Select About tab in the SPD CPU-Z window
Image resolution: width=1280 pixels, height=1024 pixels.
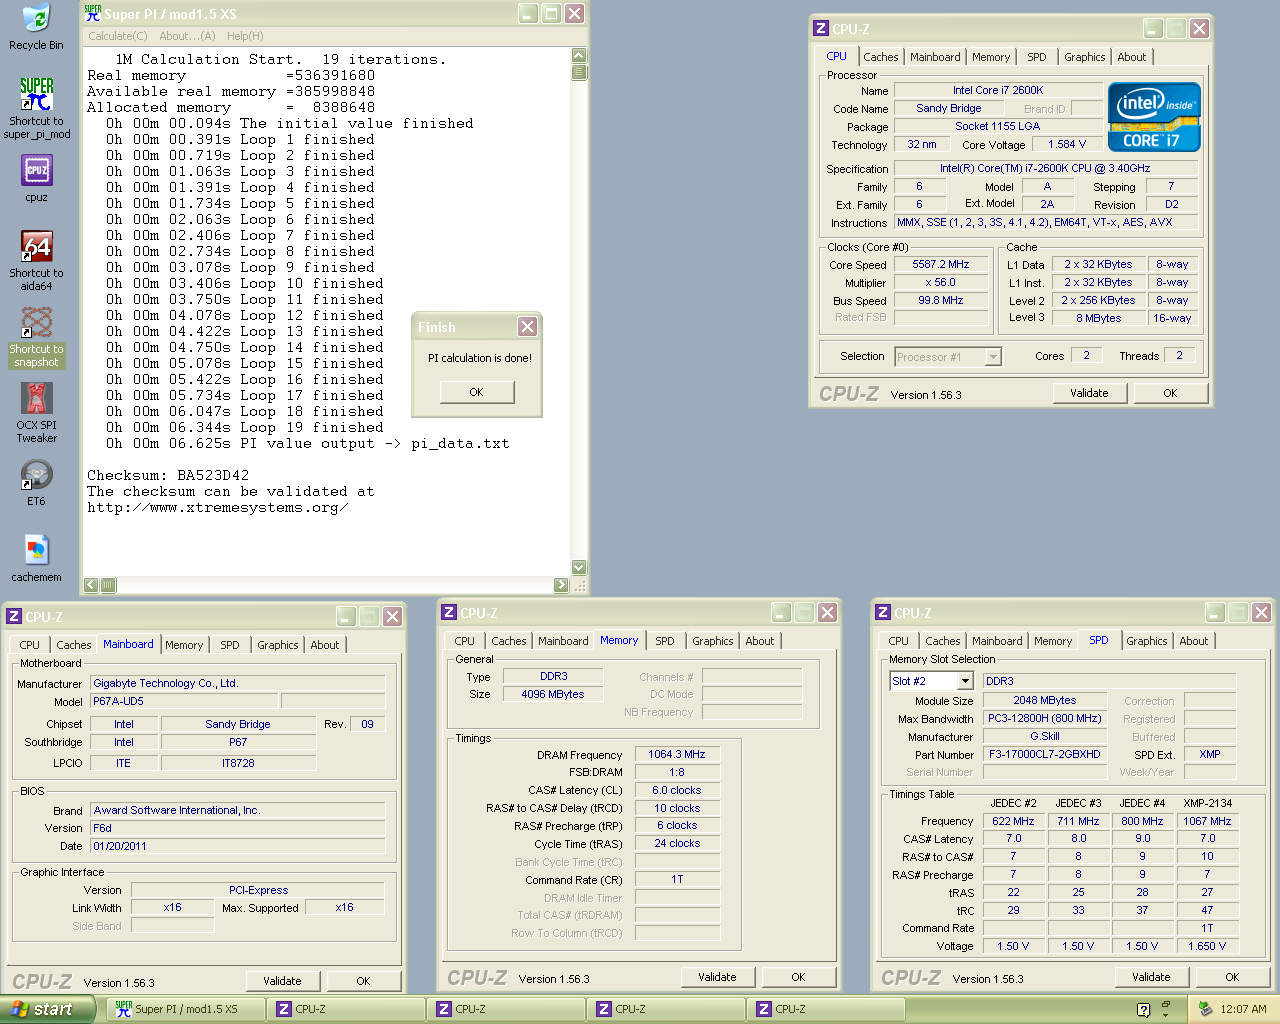[1194, 641]
